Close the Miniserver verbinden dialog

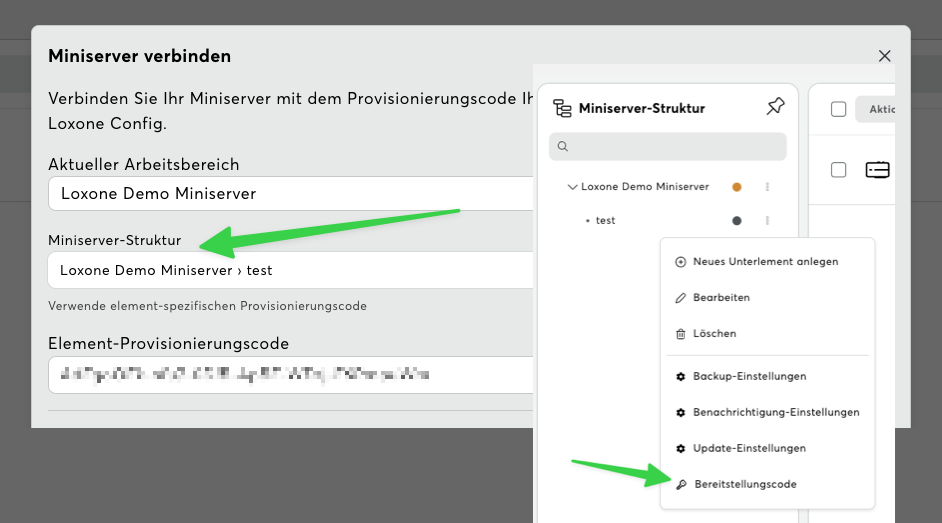[884, 56]
